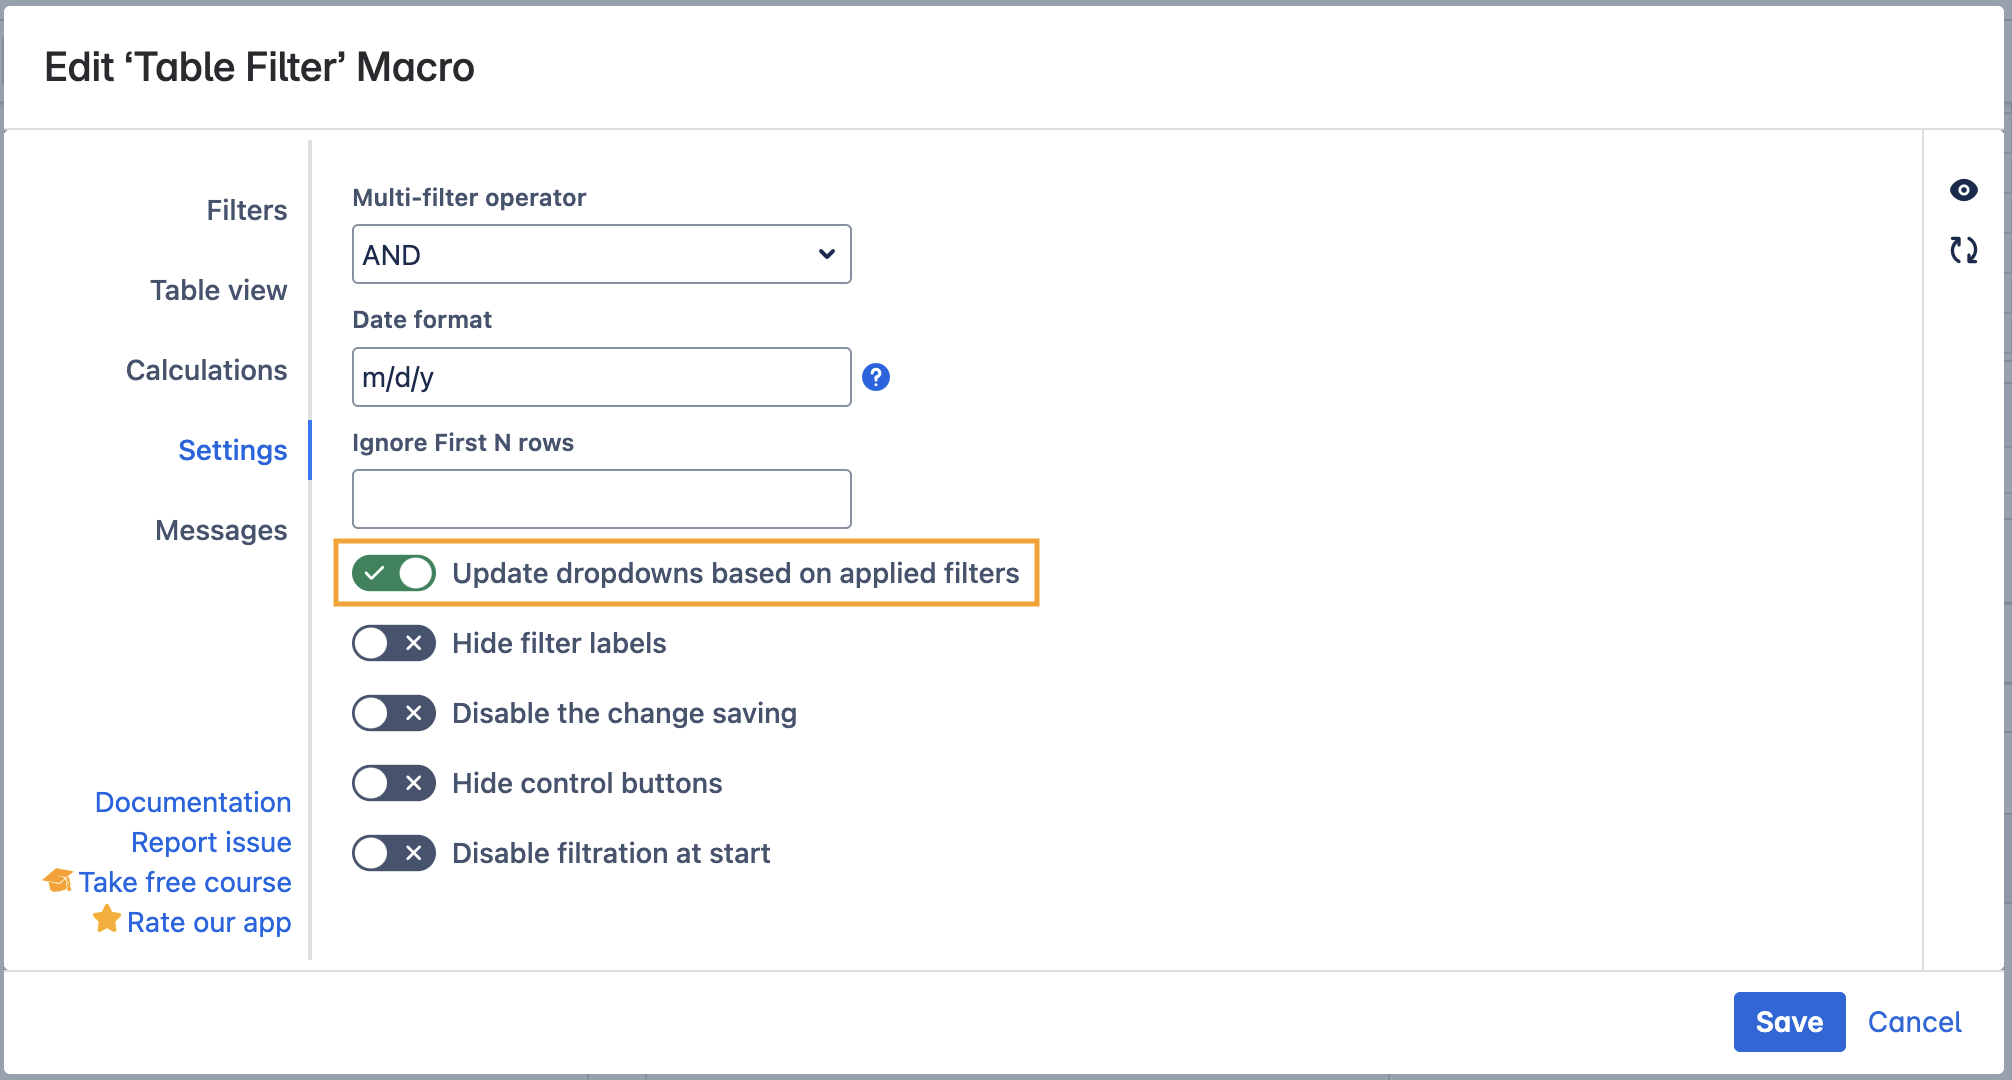Click in the Ignore First N rows field
The height and width of the screenshot is (1080, 2012).
[x=601, y=499]
